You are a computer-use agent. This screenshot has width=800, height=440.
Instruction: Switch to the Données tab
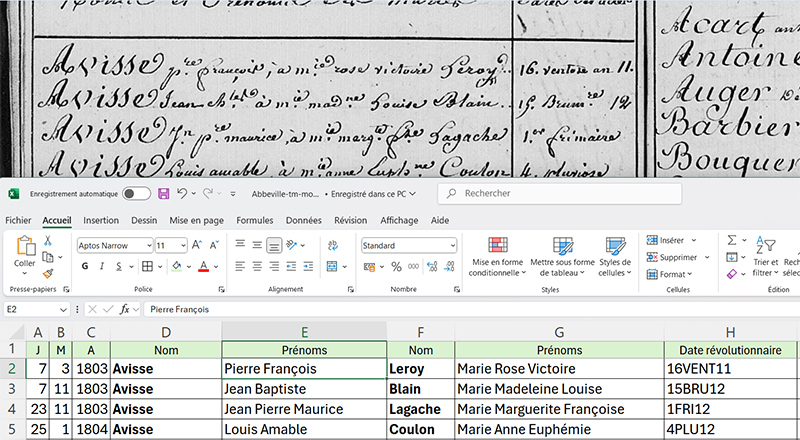click(304, 221)
